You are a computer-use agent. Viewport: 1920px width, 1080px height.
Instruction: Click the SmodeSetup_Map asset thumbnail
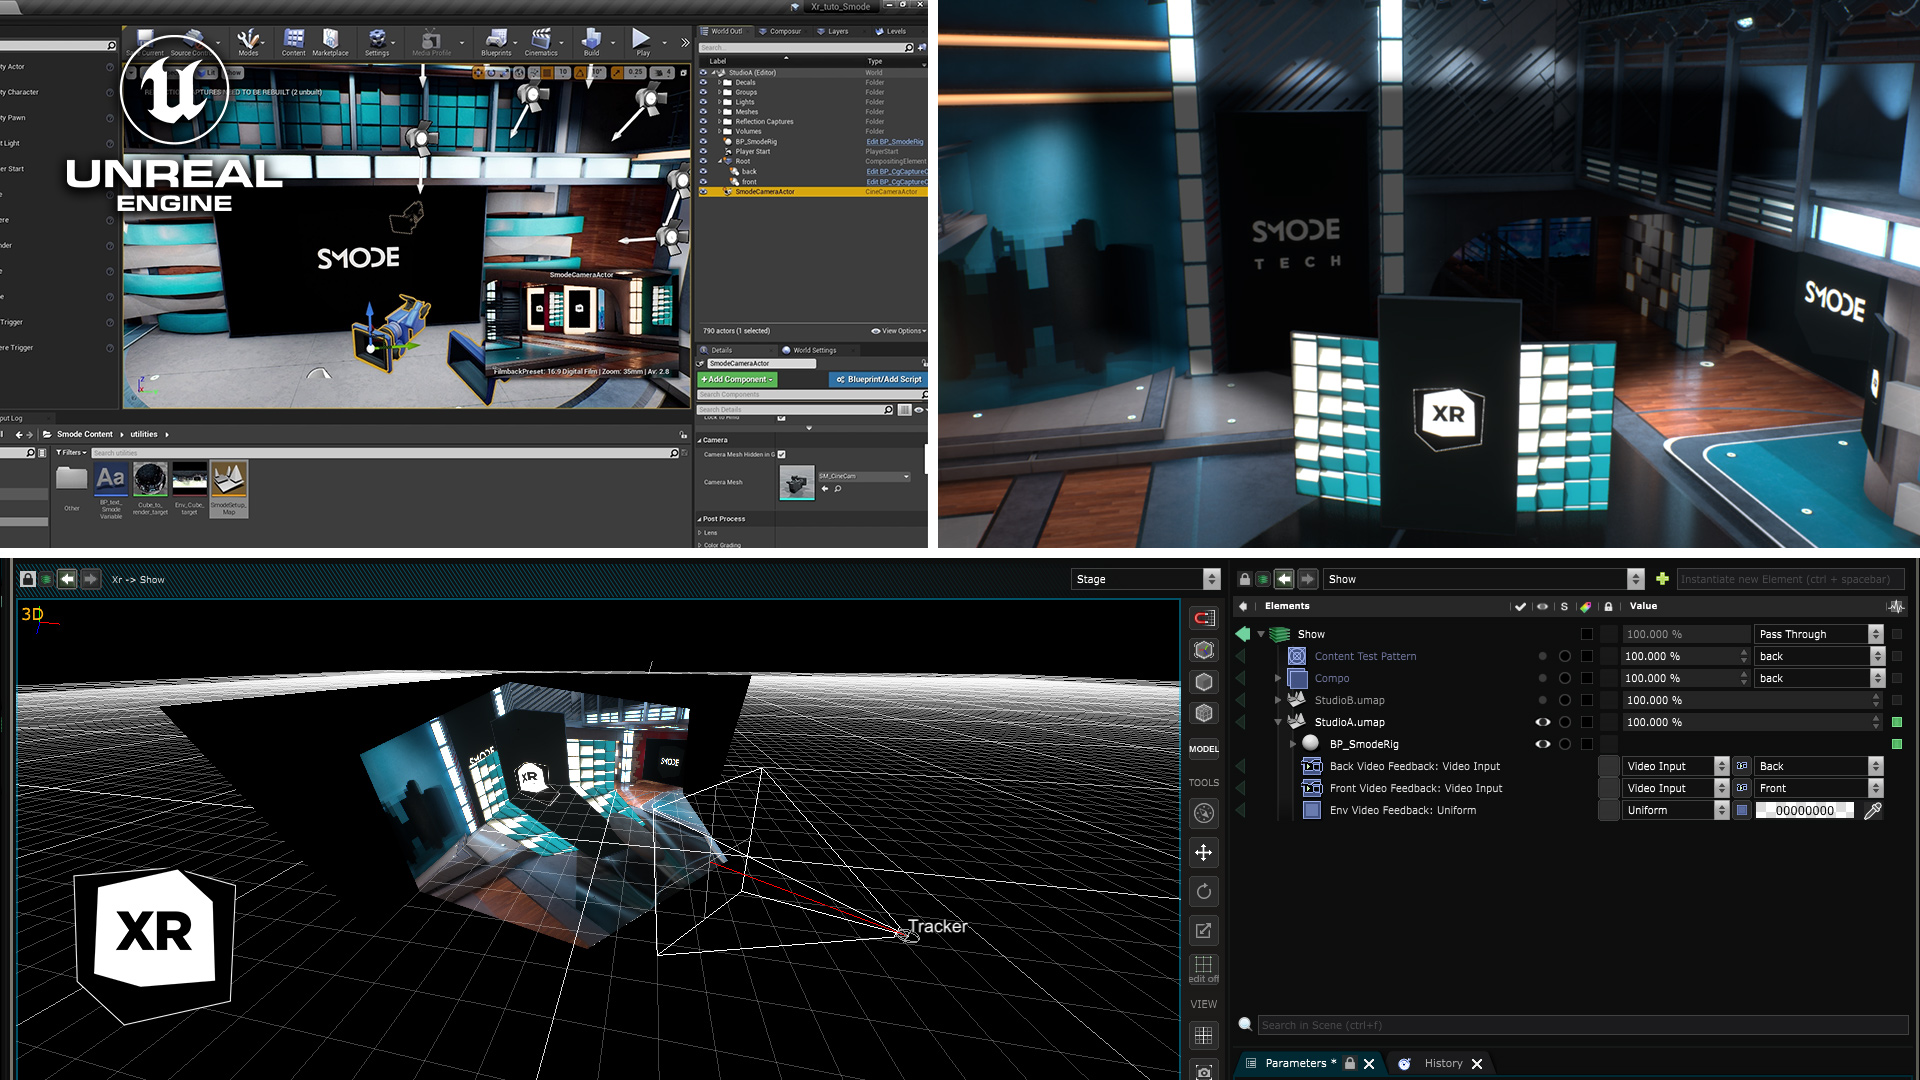[229, 489]
